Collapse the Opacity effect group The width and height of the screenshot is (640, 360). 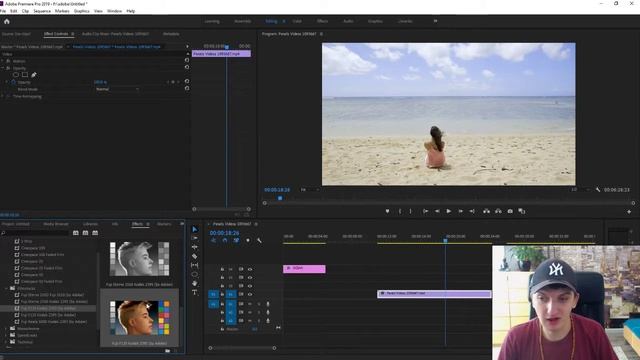(3, 68)
